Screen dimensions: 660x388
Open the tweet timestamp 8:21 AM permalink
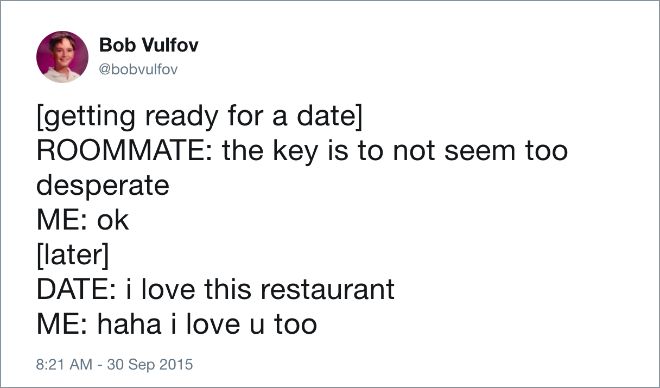click(64, 364)
